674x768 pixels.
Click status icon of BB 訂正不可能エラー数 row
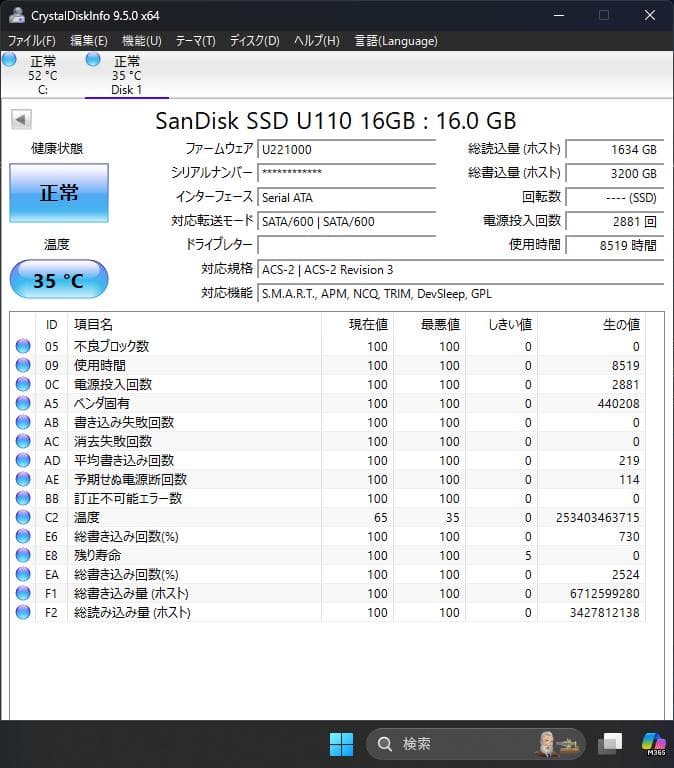[23, 498]
